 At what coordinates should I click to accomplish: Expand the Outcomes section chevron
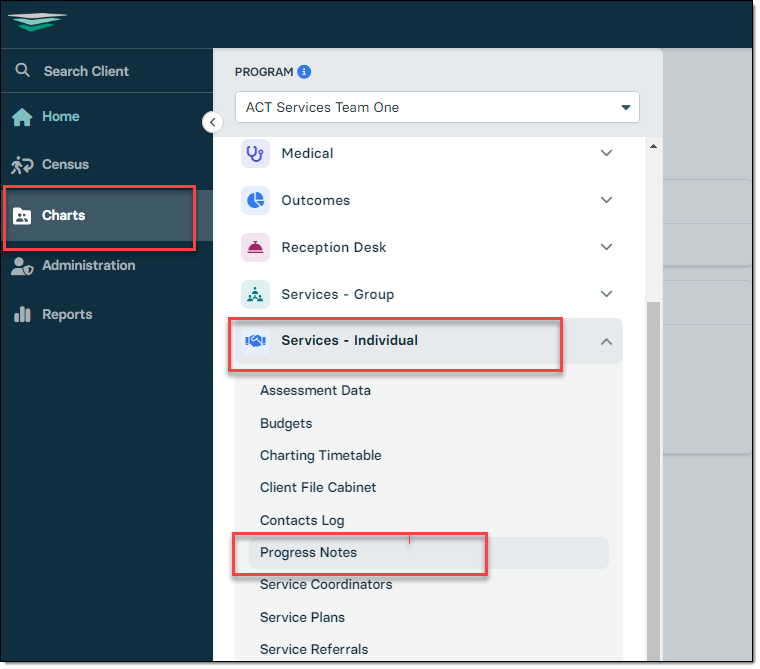coord(606,201)
